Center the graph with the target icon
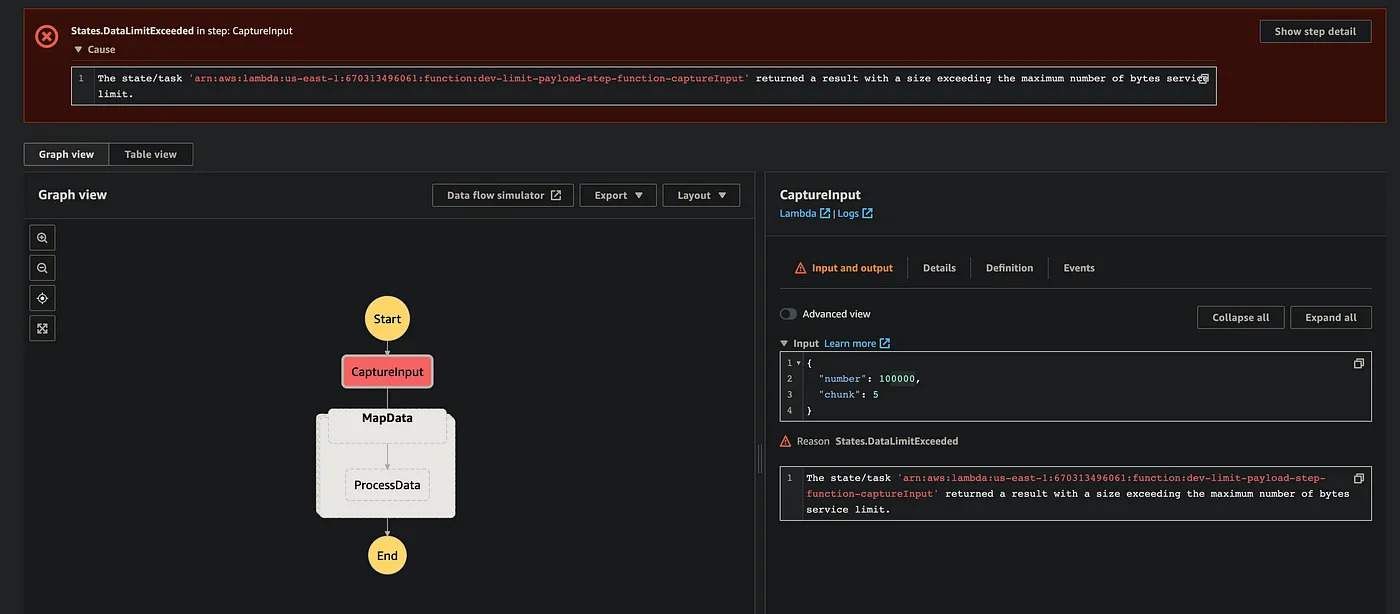 (x=42, y=298)
